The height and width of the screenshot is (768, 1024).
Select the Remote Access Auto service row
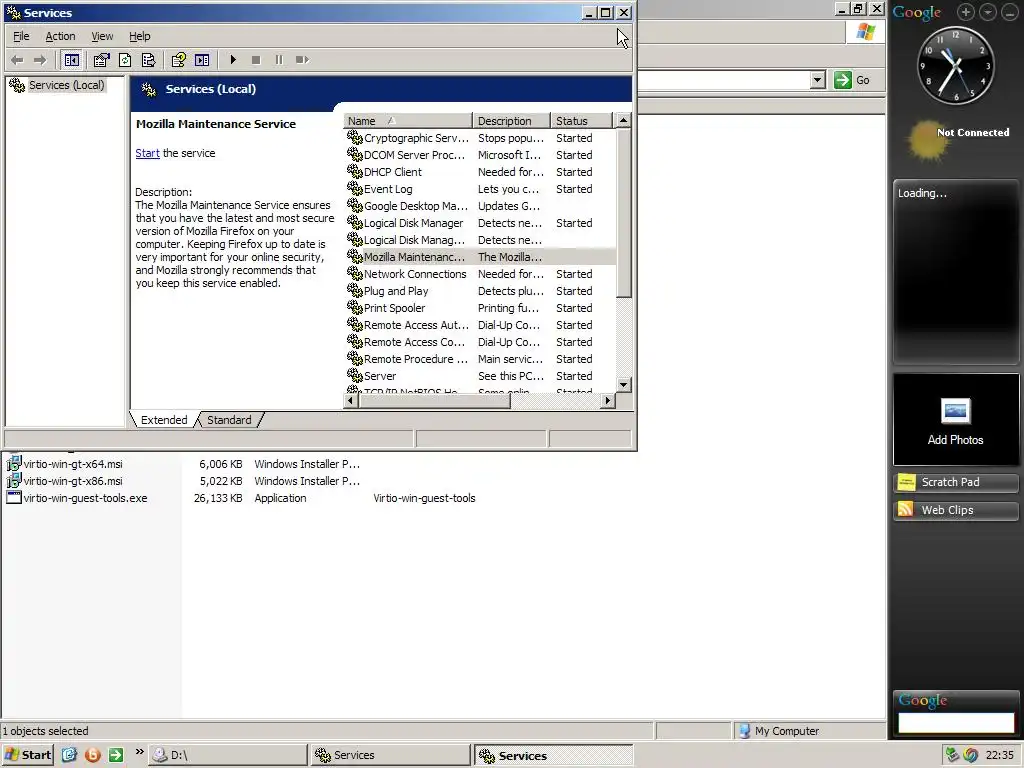(x=480, y=325)
